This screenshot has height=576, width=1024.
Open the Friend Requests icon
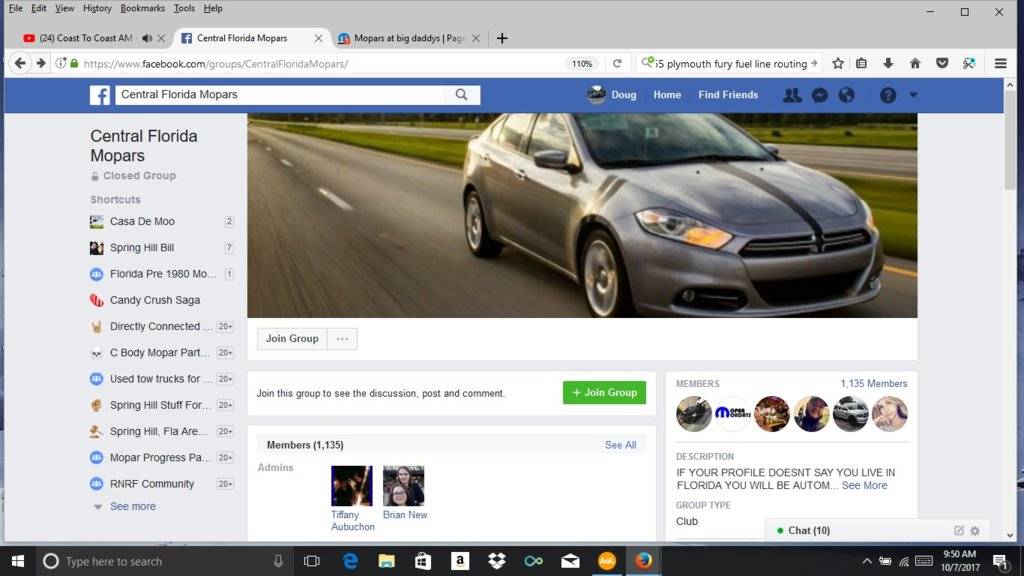(792, 95)
